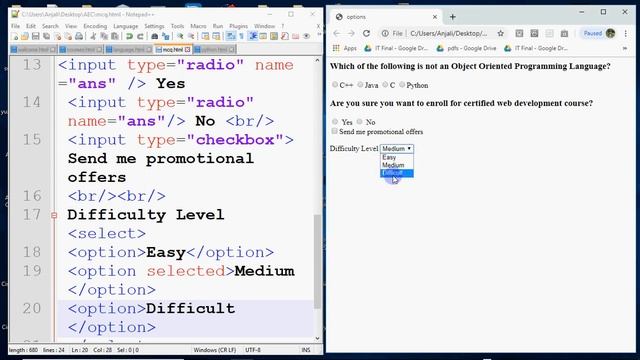The height and width of the screenshot is (360, 640).
Task: Expand the Chrome bookmarks overflow chevron
Action: (624, 48)
